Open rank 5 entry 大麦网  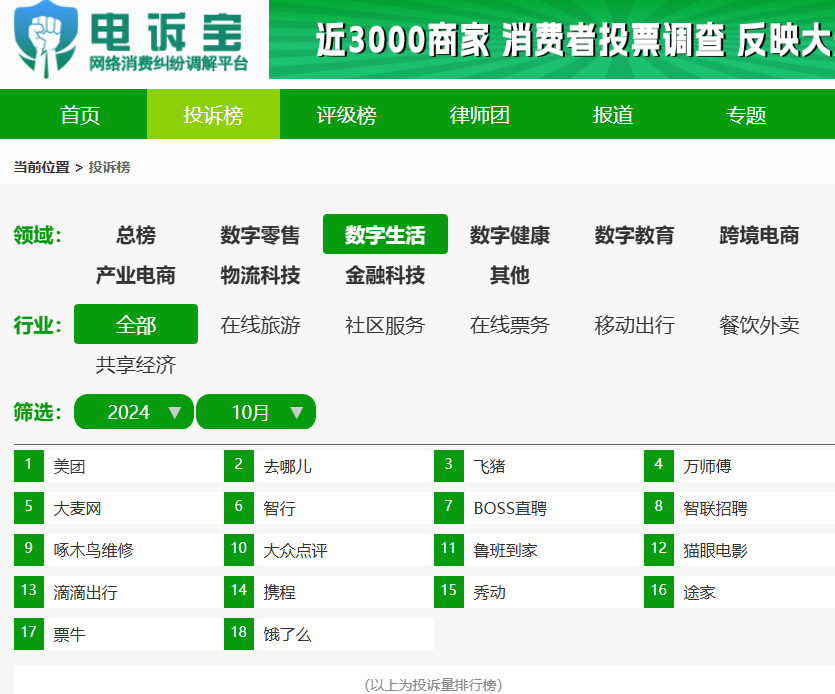[x=77, y=509]
